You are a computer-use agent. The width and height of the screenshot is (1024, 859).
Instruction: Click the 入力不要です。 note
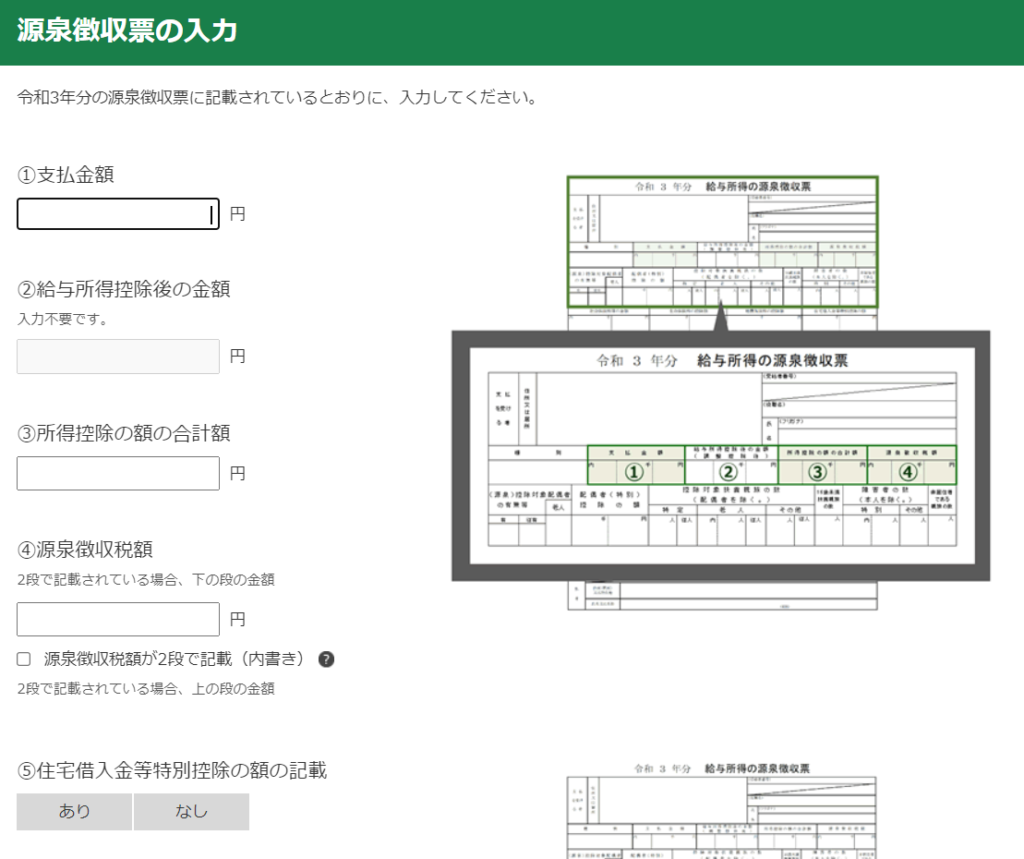[63, 319]
